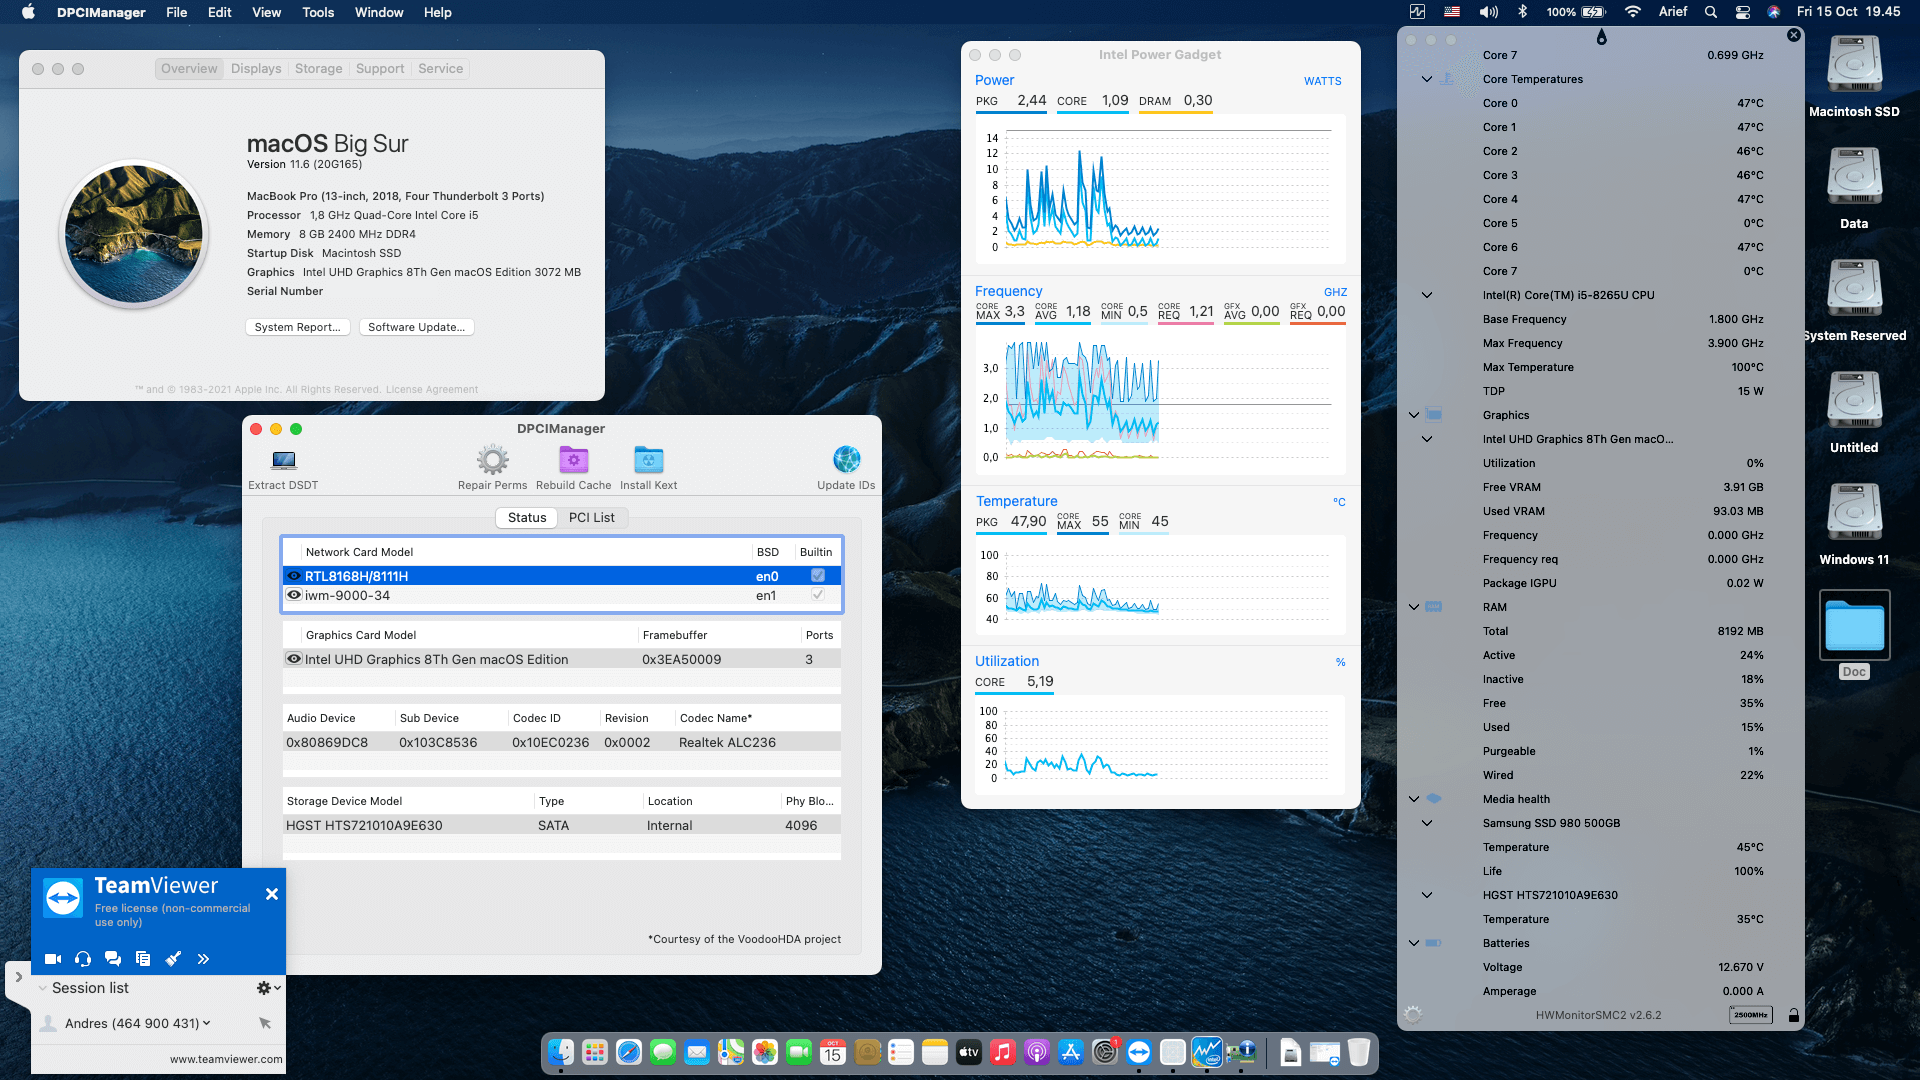Open System Preferences from the Dock

tap(1104, 1052)
